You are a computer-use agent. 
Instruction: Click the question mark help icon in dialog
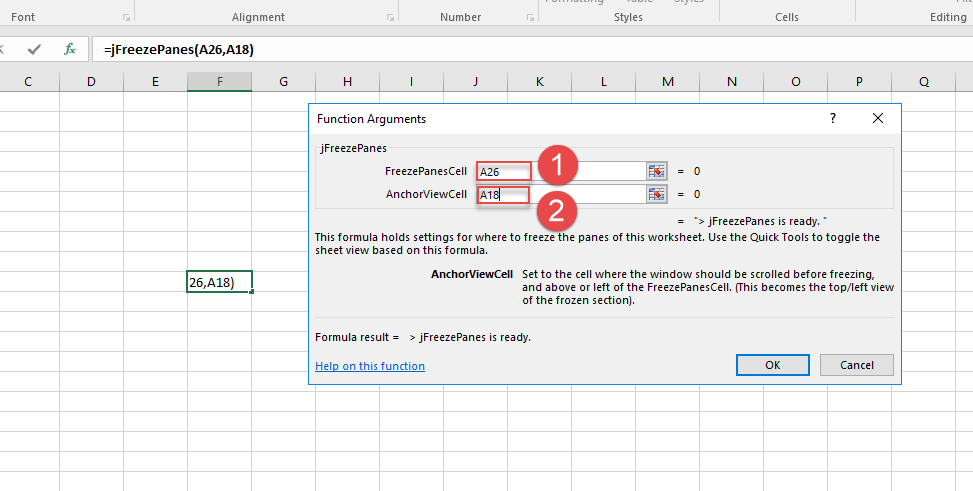coord(832,118)
